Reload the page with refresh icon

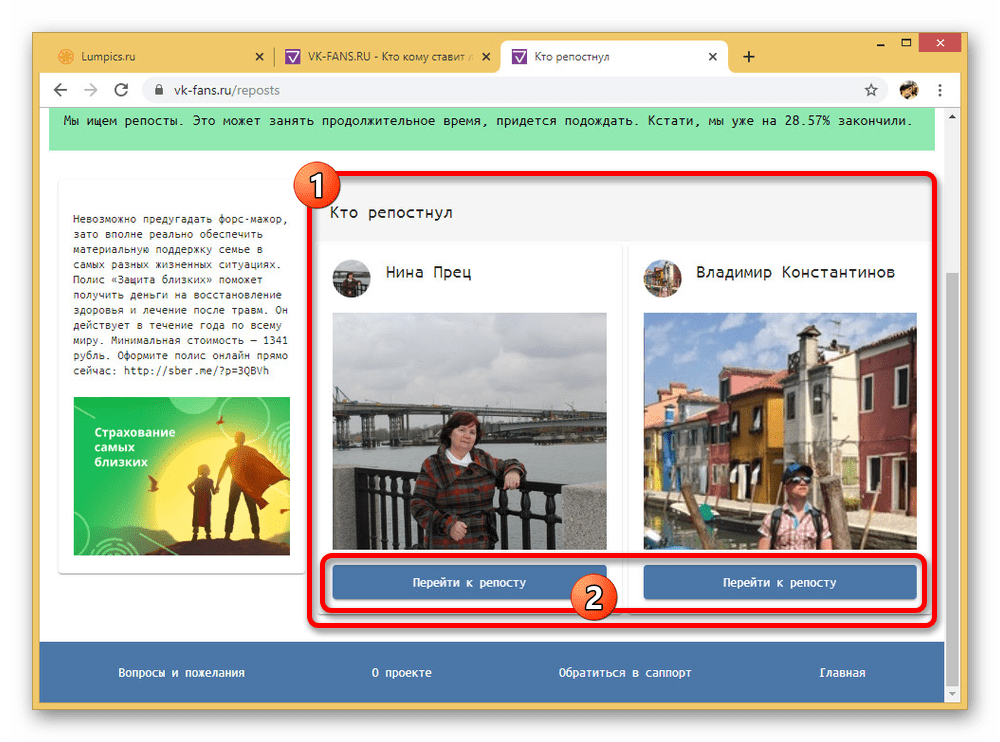tap(121, 90)
